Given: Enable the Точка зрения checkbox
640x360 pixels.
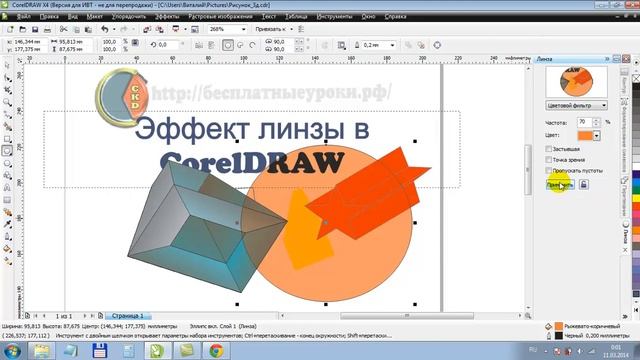Looking at the screenshot, I should click(x=549, y=160).
